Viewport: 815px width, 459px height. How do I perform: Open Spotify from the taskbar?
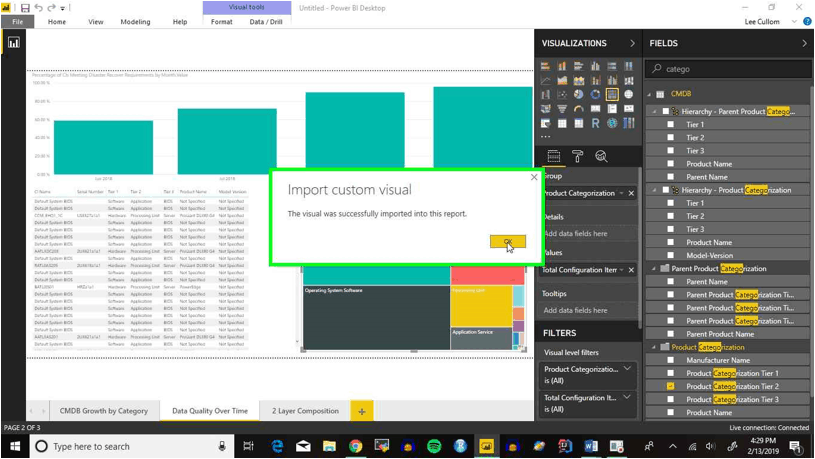coord(434,446)
